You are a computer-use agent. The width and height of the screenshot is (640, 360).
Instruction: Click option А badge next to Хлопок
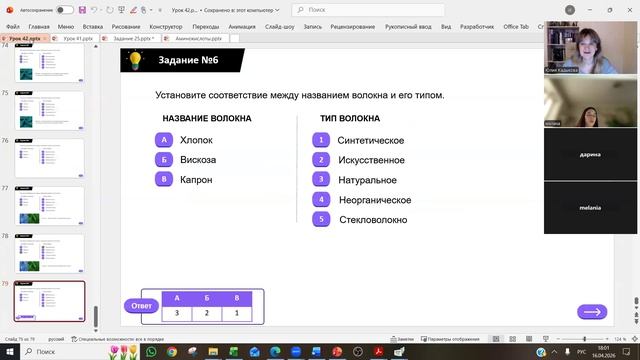pyautogui.click(x=164, y=140)
